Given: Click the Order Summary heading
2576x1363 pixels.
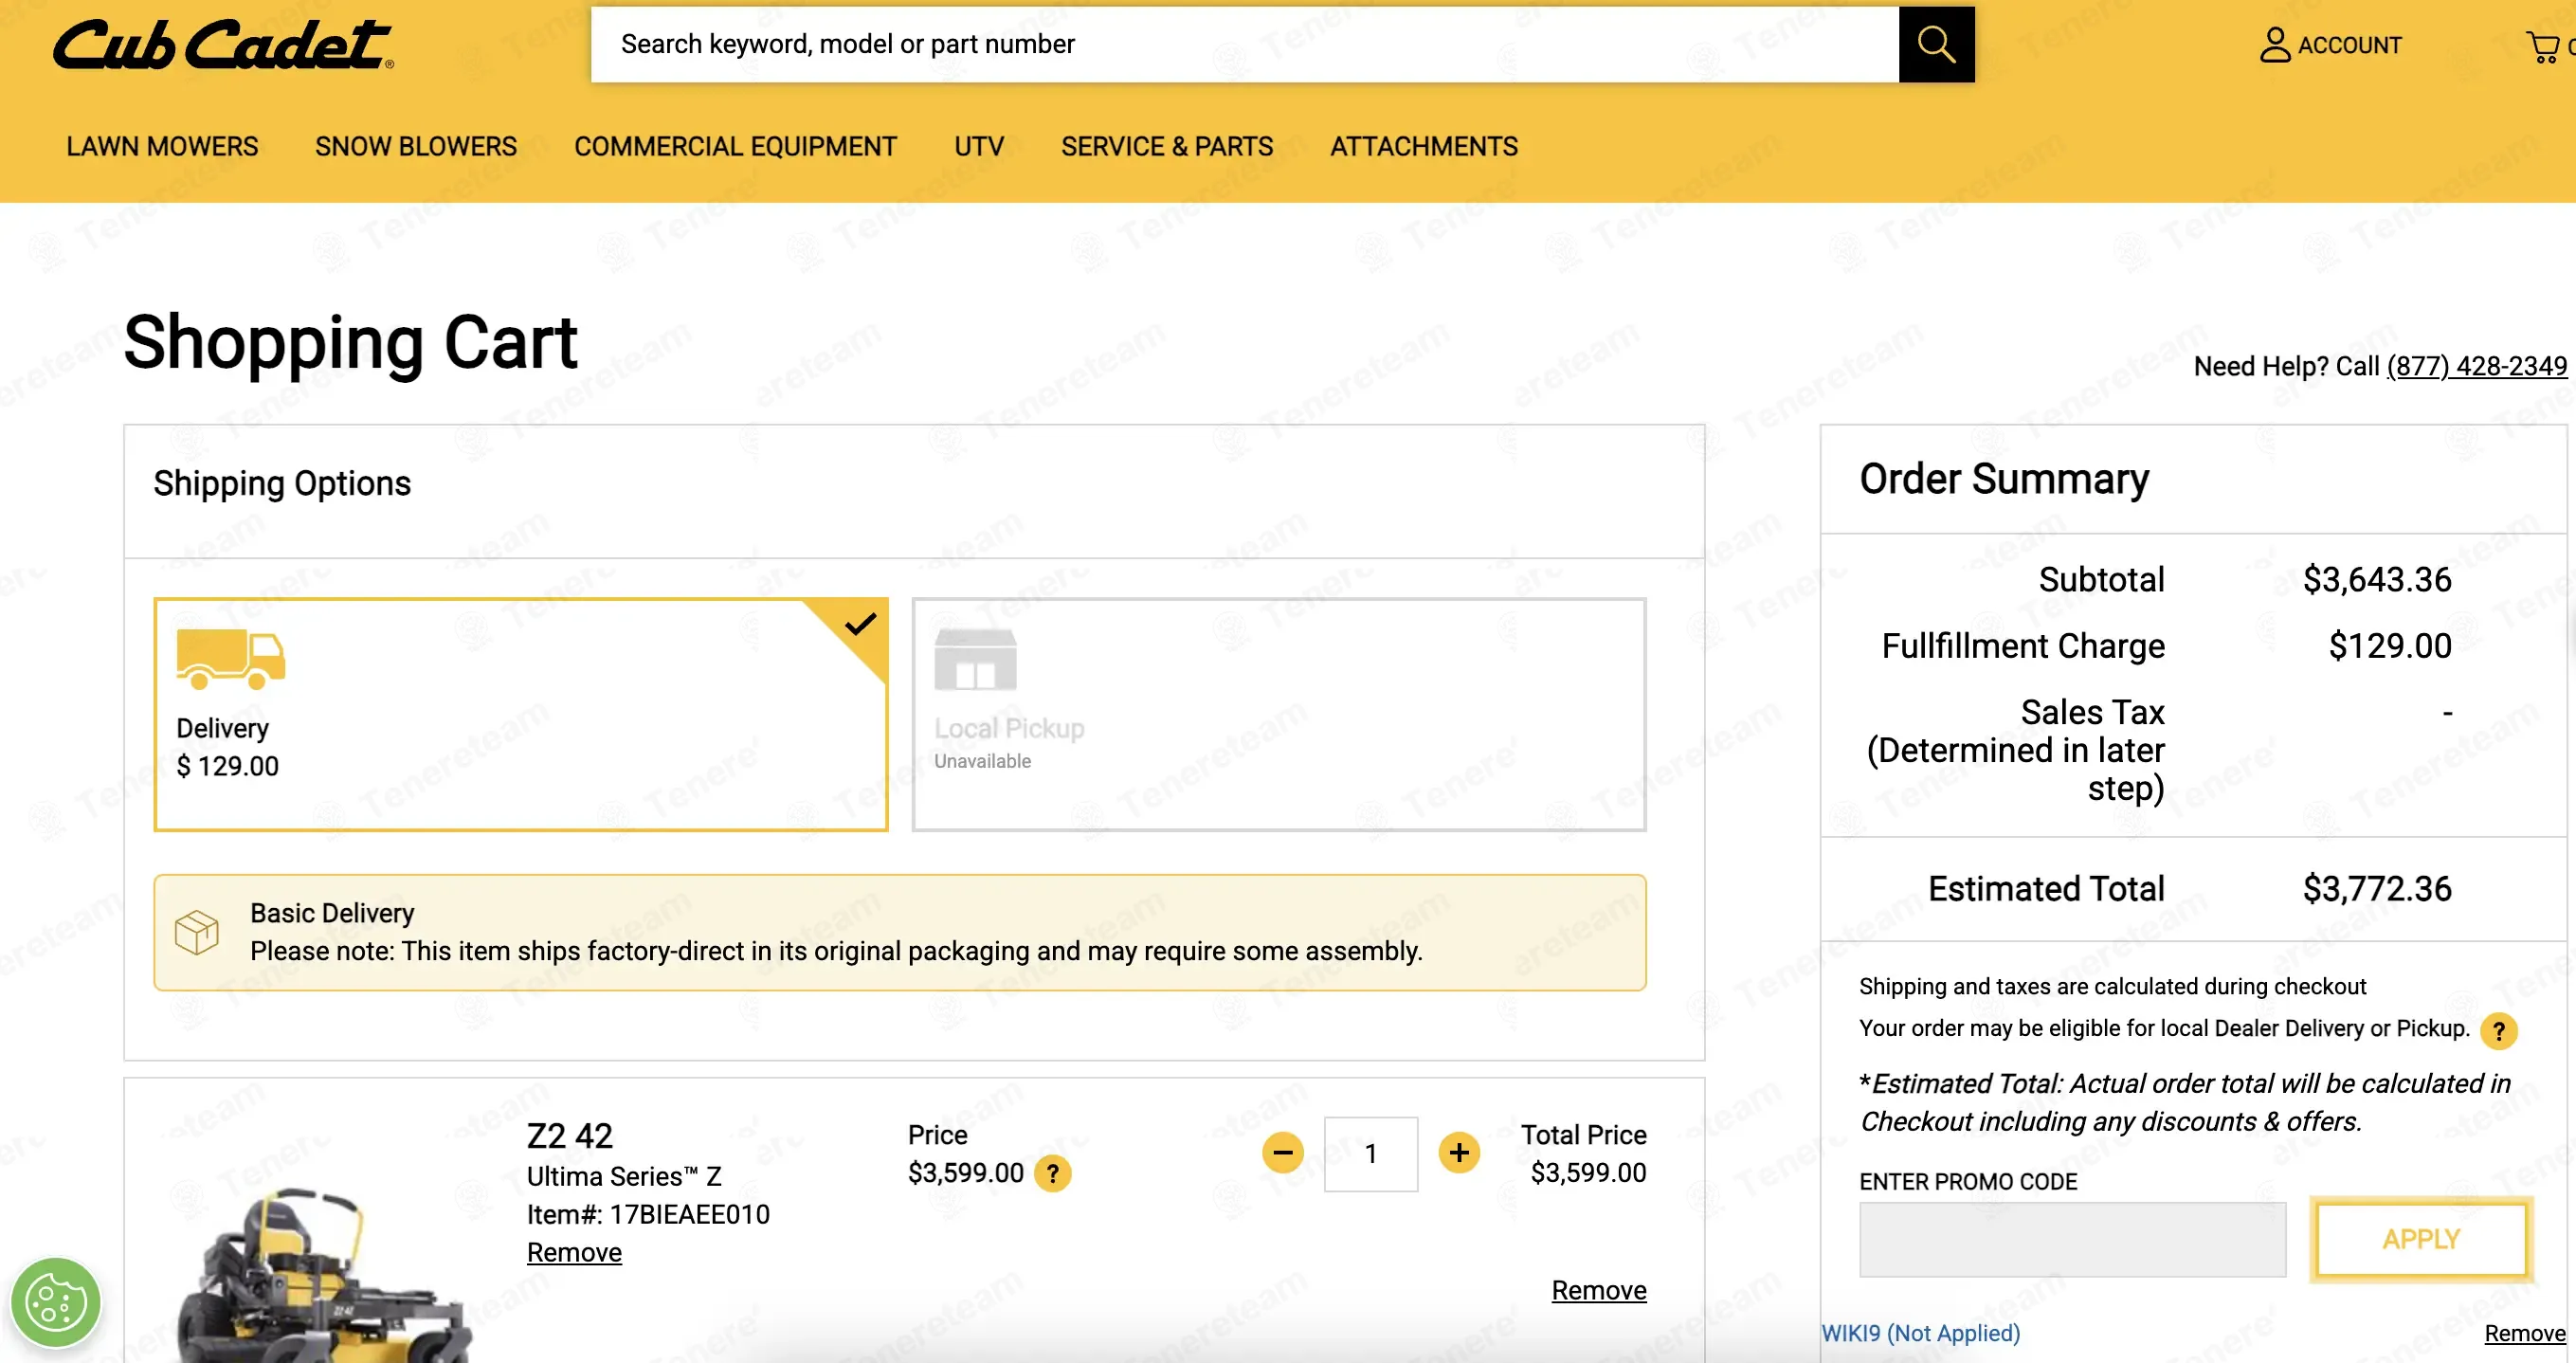Looking at the screenshot, I should coord(2004,479).
